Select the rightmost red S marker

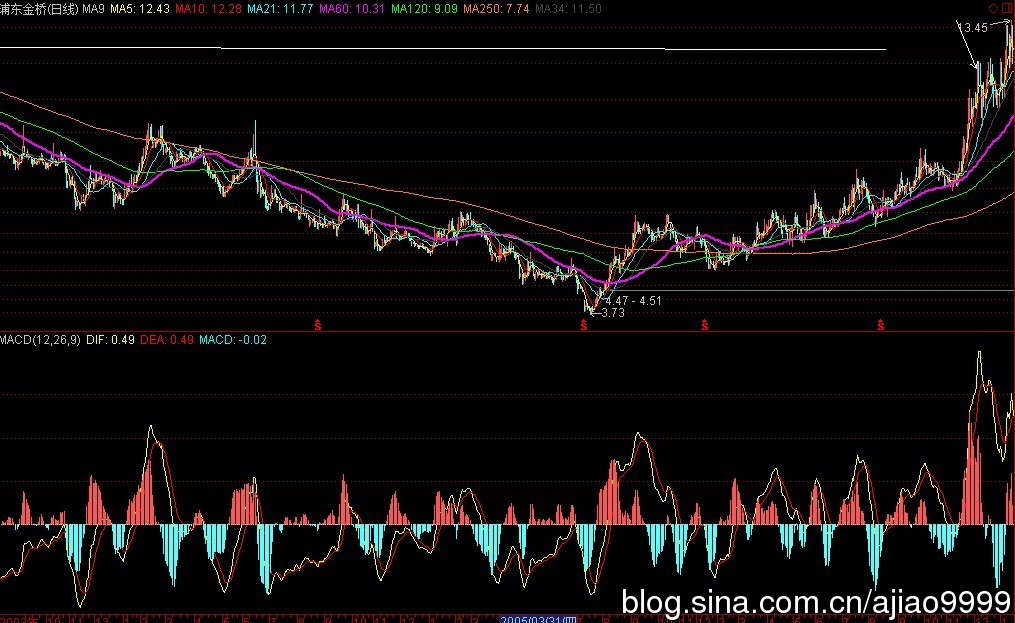pyautogui.click(x=881, y=324)
